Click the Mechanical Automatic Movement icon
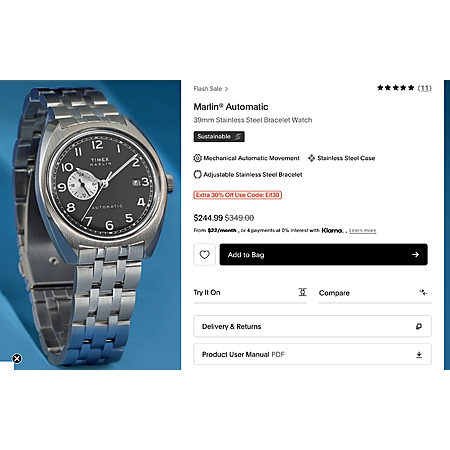This screenshot has height=450, width=450. click(197, 158)
